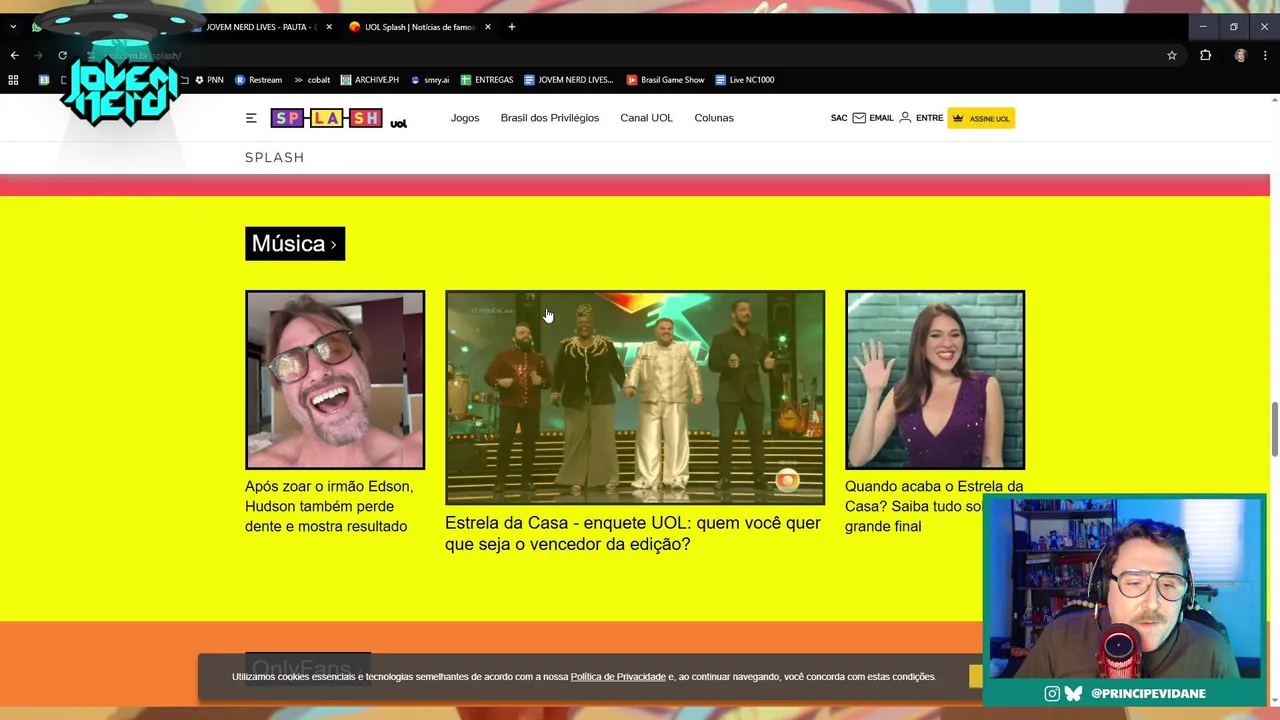This screenshot has width=1280, height=720.
Task: Open the Música section heading
Action: pos(295,243)
